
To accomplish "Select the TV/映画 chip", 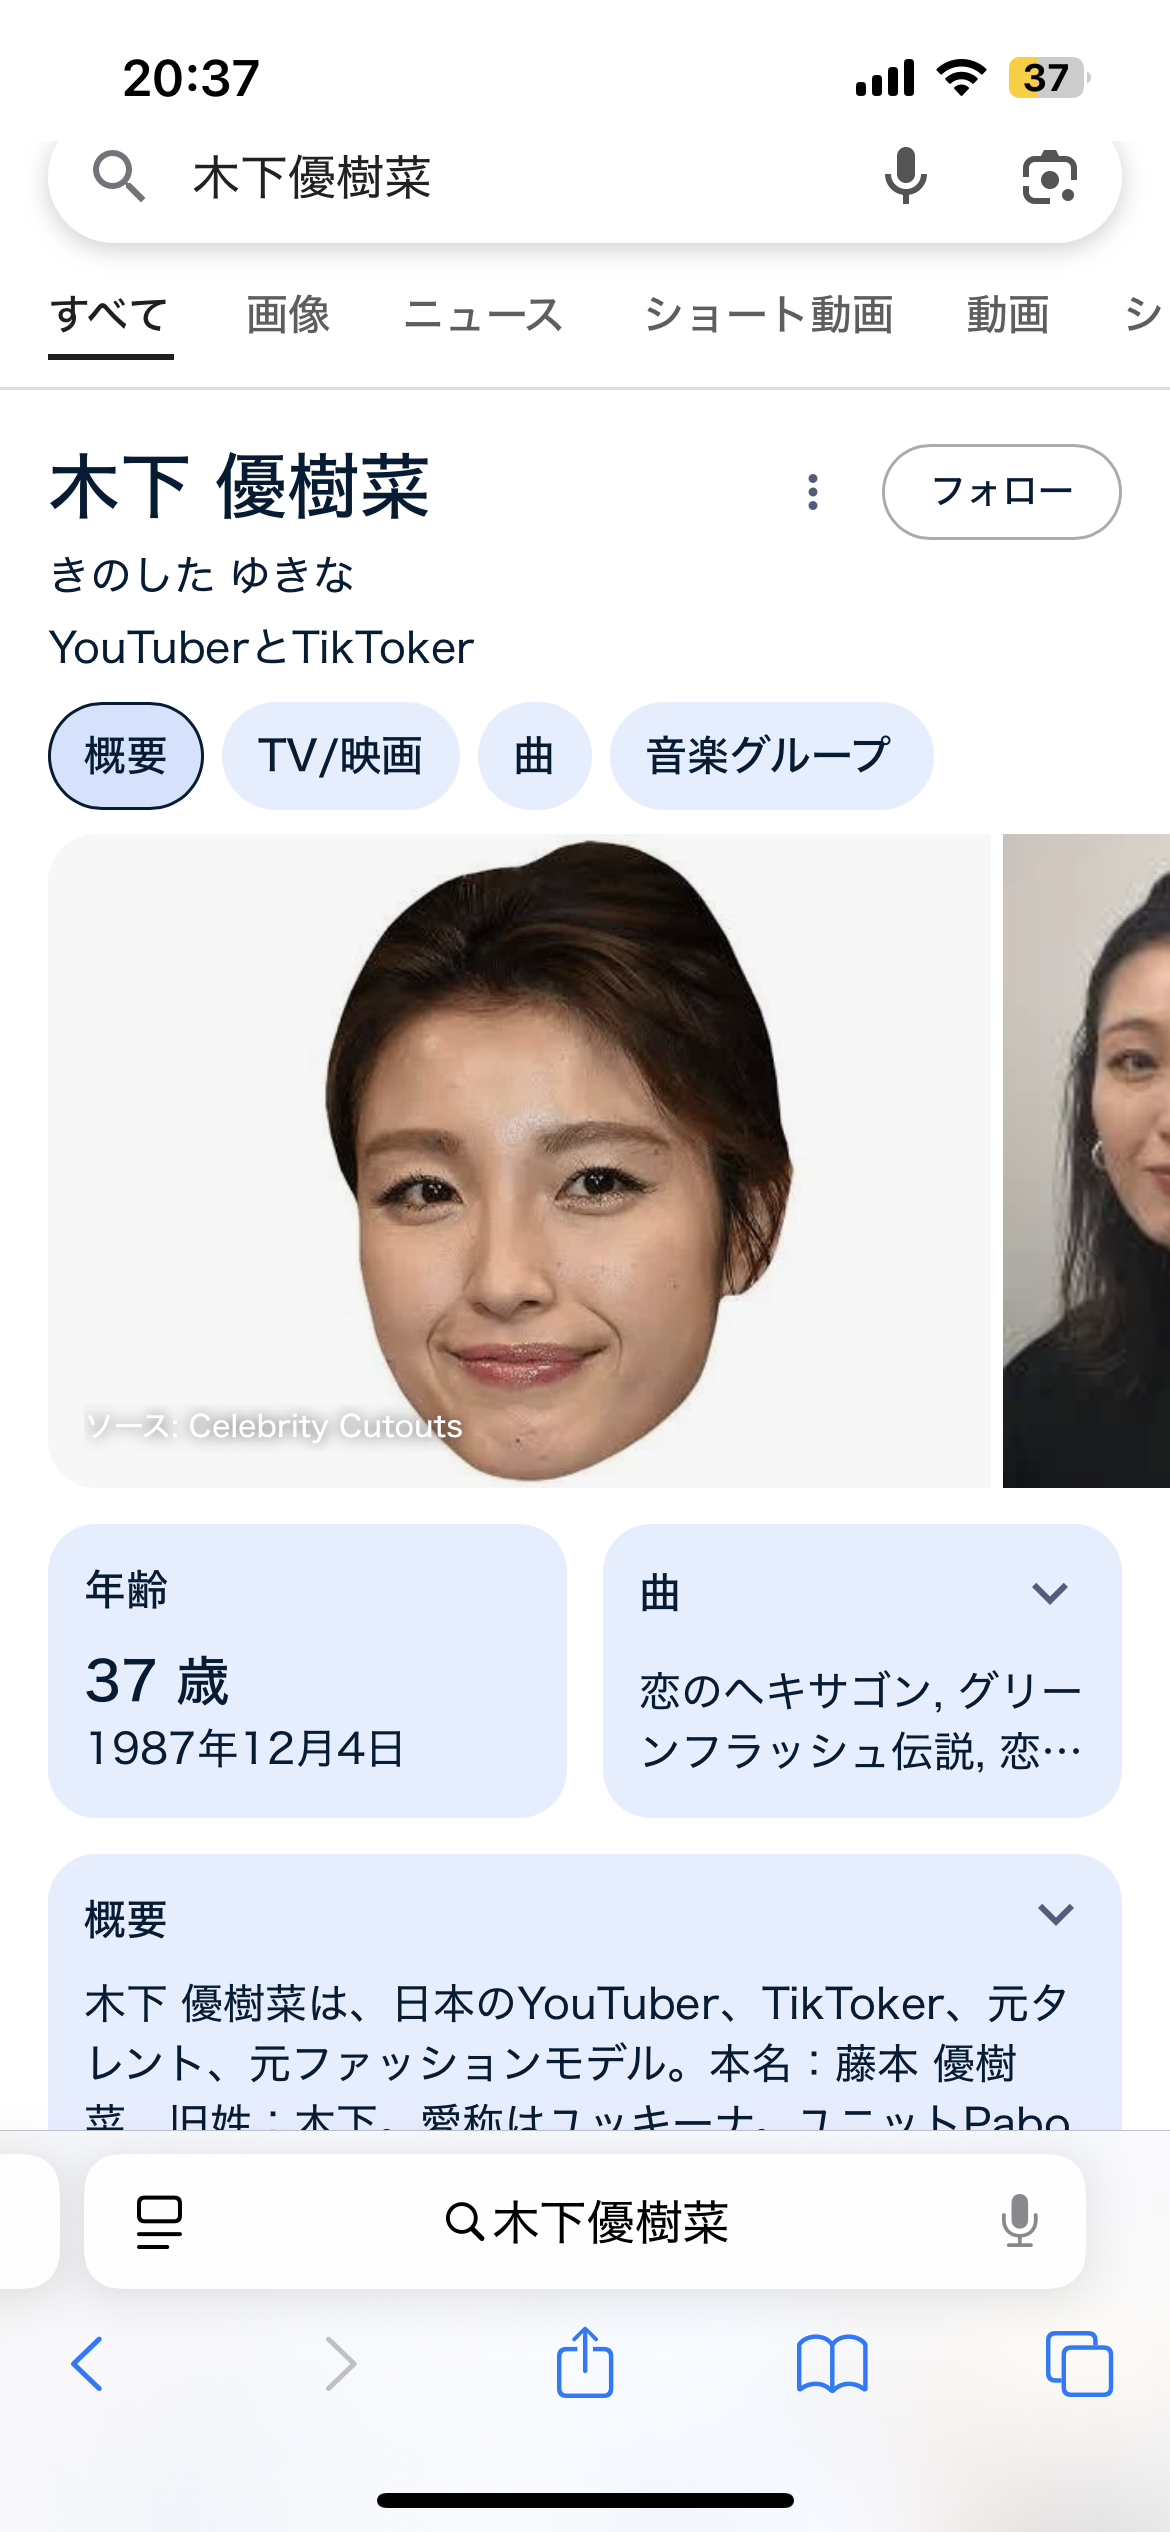I will pyautogui.click(x=341, y=756).
